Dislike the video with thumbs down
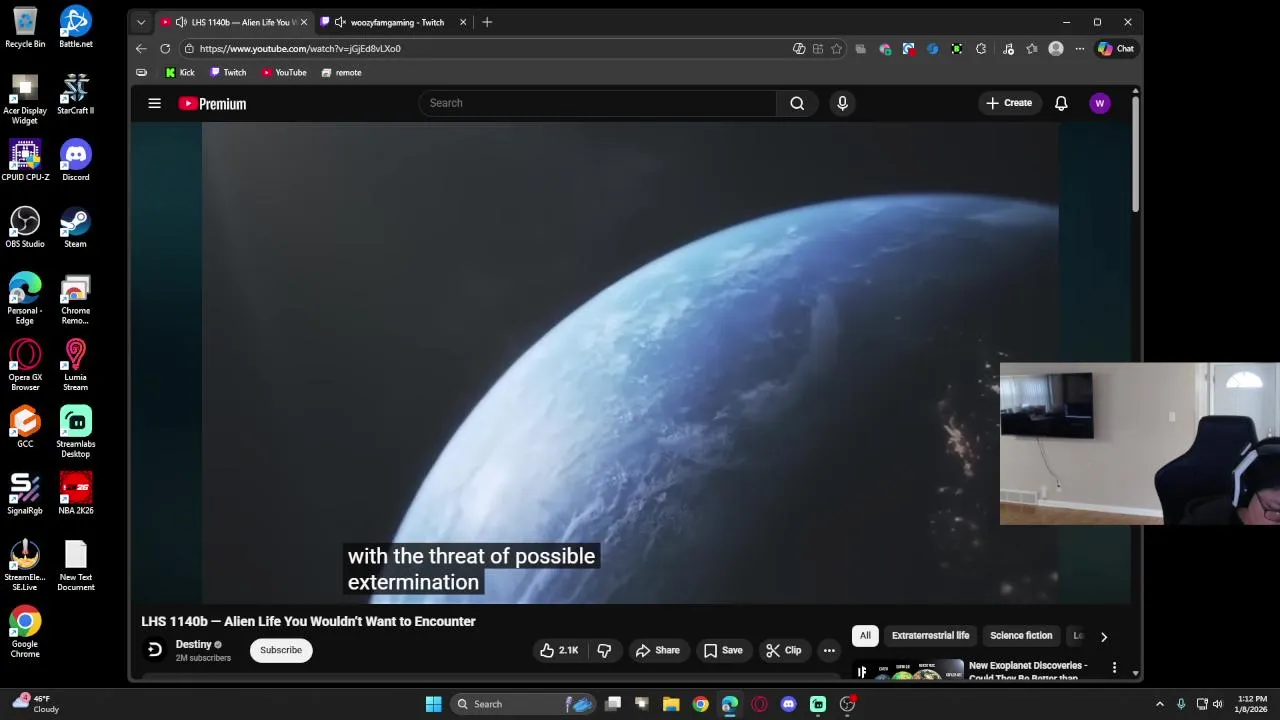Viewport: 1280px width, 720px height. pyautogui.click(x=604, y=650)
